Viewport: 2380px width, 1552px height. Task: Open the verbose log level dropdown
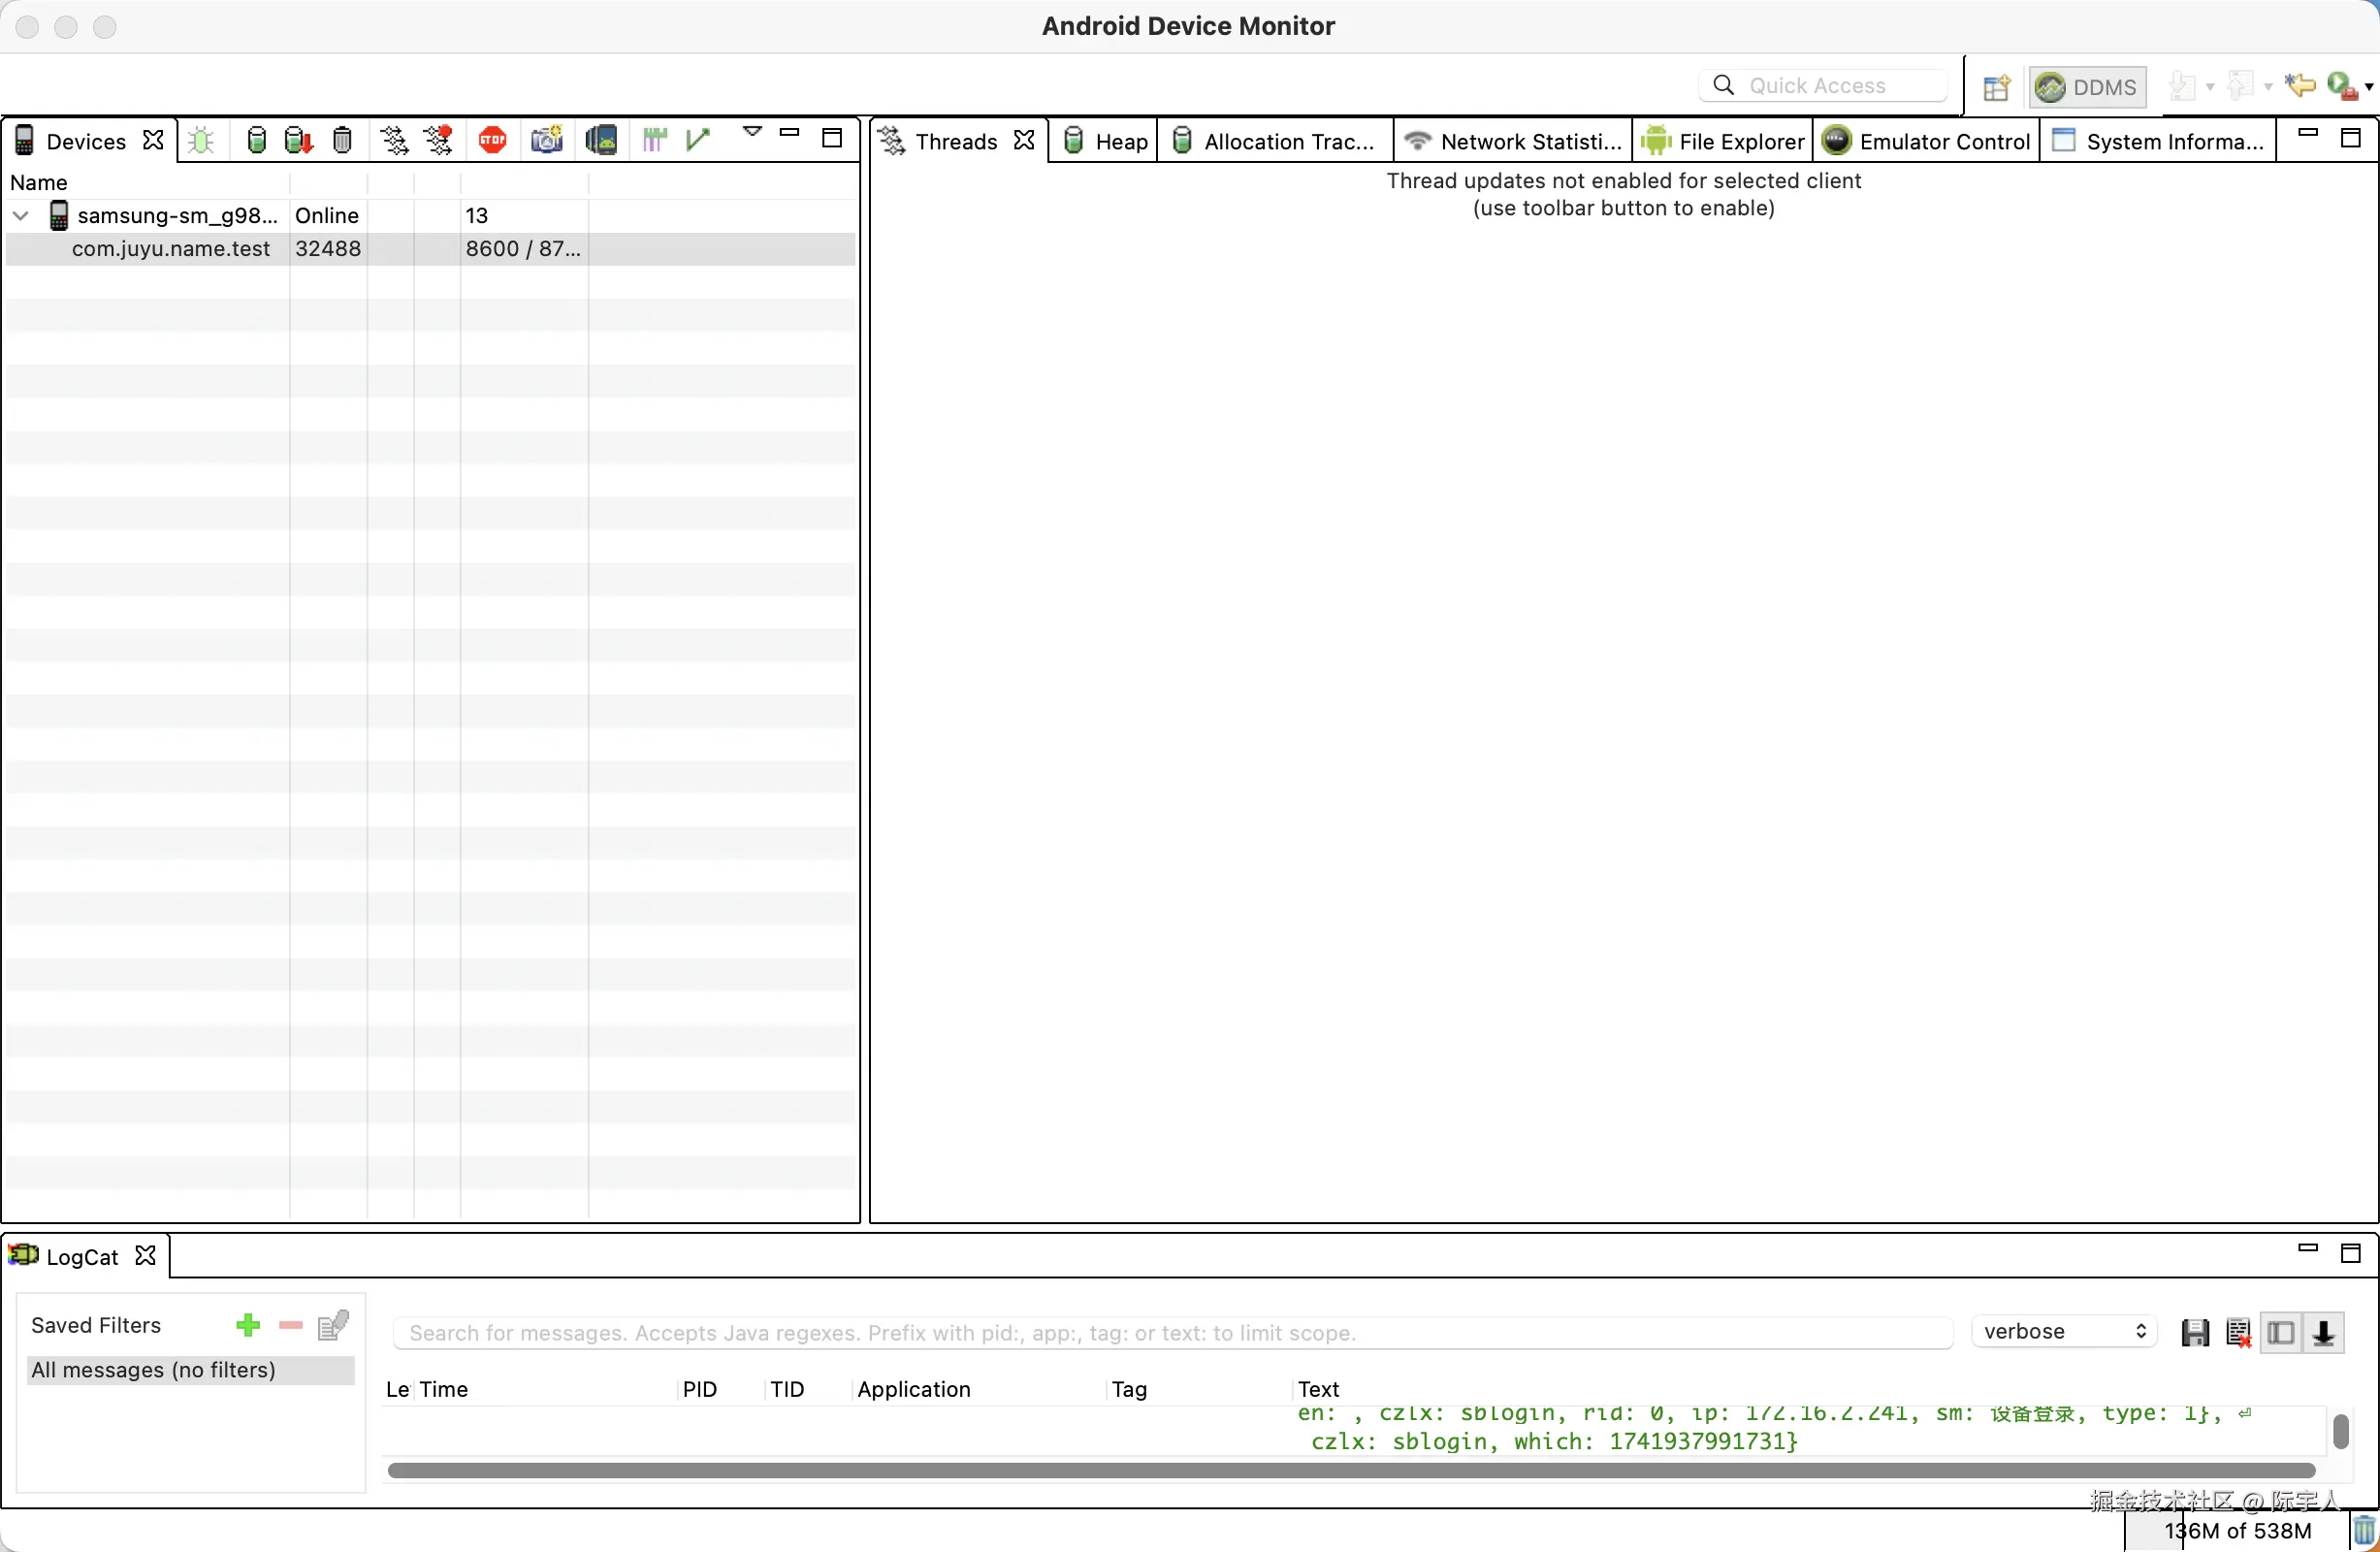pyautogui.click(x=2064, y=1331)
